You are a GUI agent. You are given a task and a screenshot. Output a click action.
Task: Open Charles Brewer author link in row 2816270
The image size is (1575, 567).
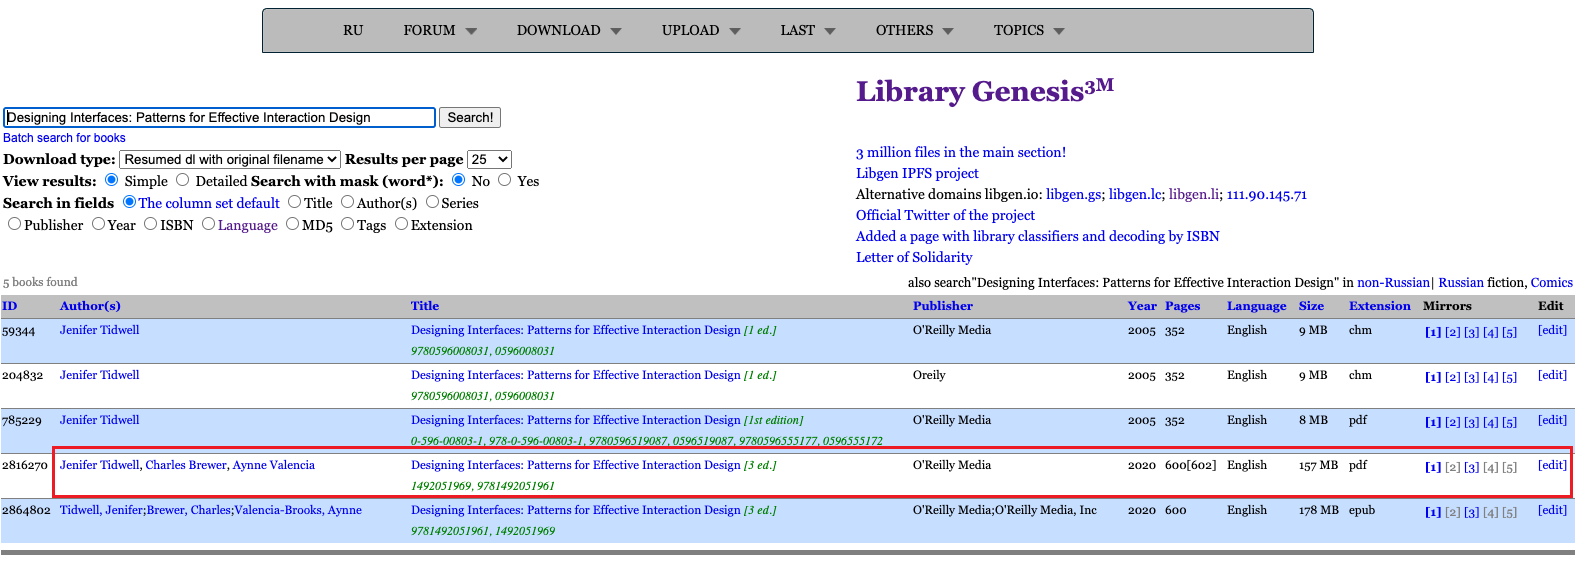186,465
